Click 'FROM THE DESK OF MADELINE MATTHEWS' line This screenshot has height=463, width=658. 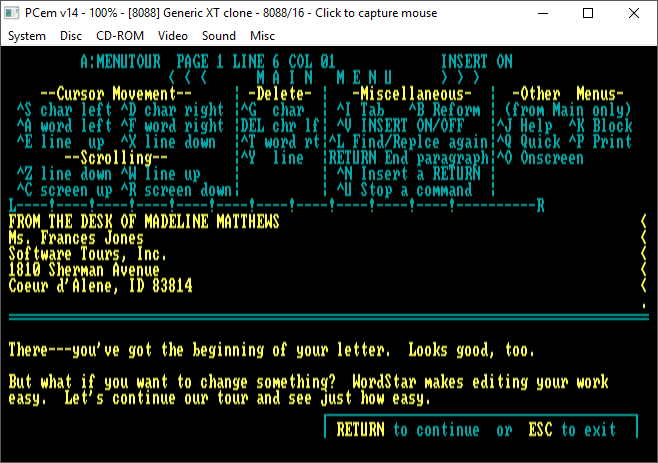coord(144,222)
